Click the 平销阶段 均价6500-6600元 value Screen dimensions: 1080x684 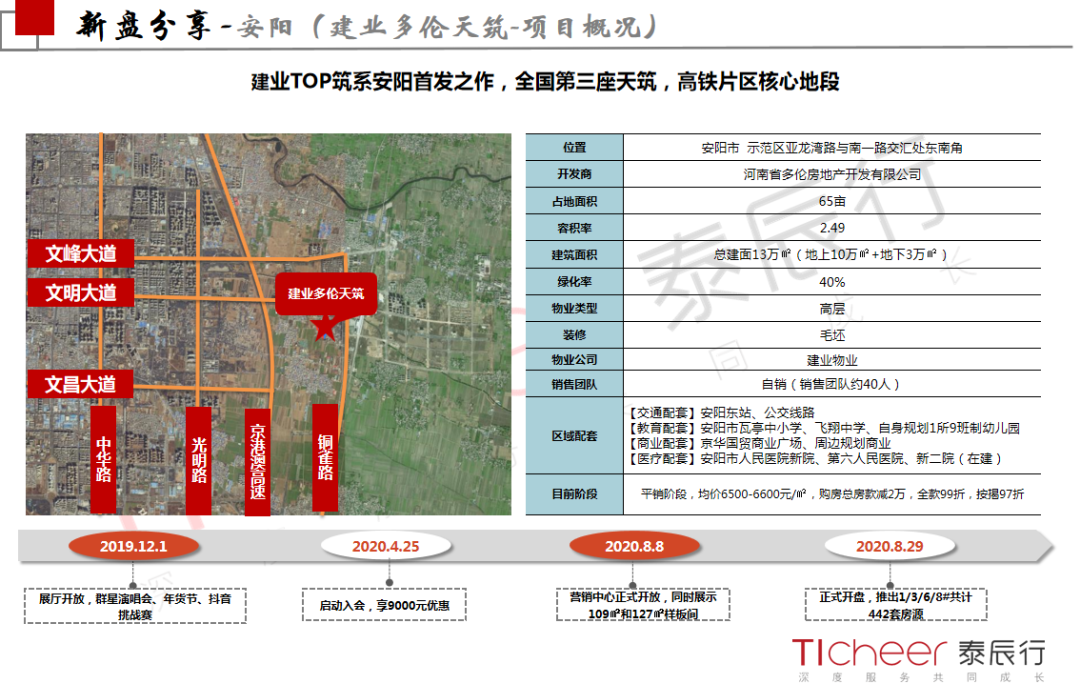pyautogui.click(x=832, y=494)
